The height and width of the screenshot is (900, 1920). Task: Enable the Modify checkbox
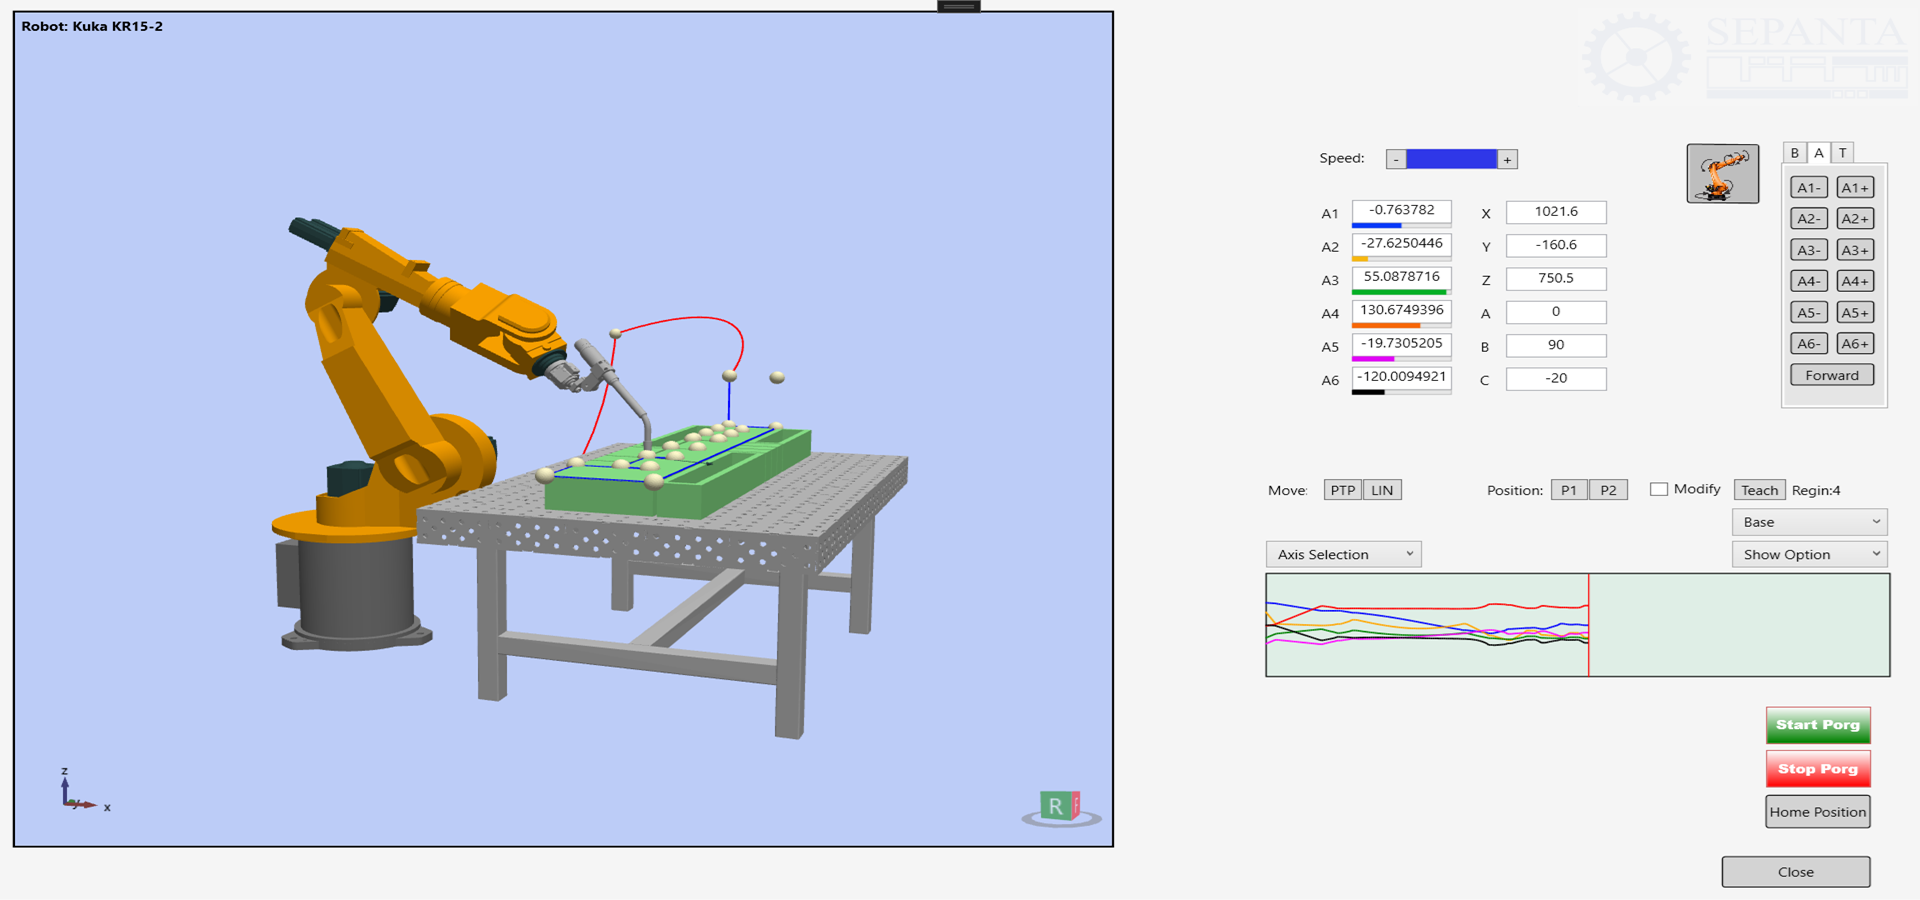(x=1659, y=489)
